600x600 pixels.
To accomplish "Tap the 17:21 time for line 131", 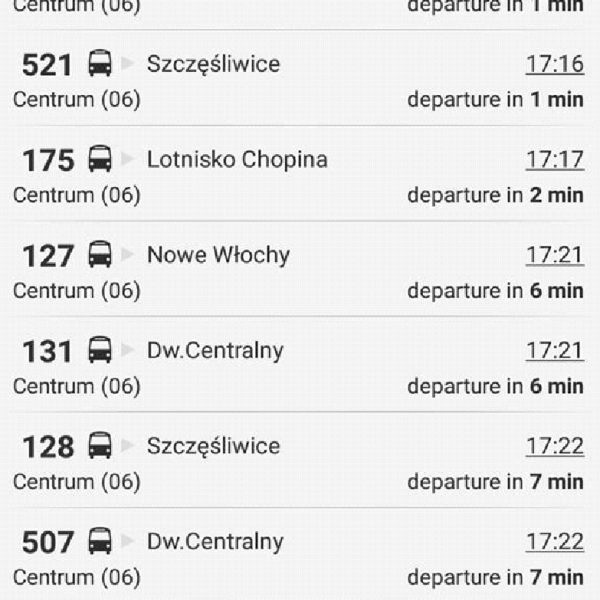I will 554,351.
